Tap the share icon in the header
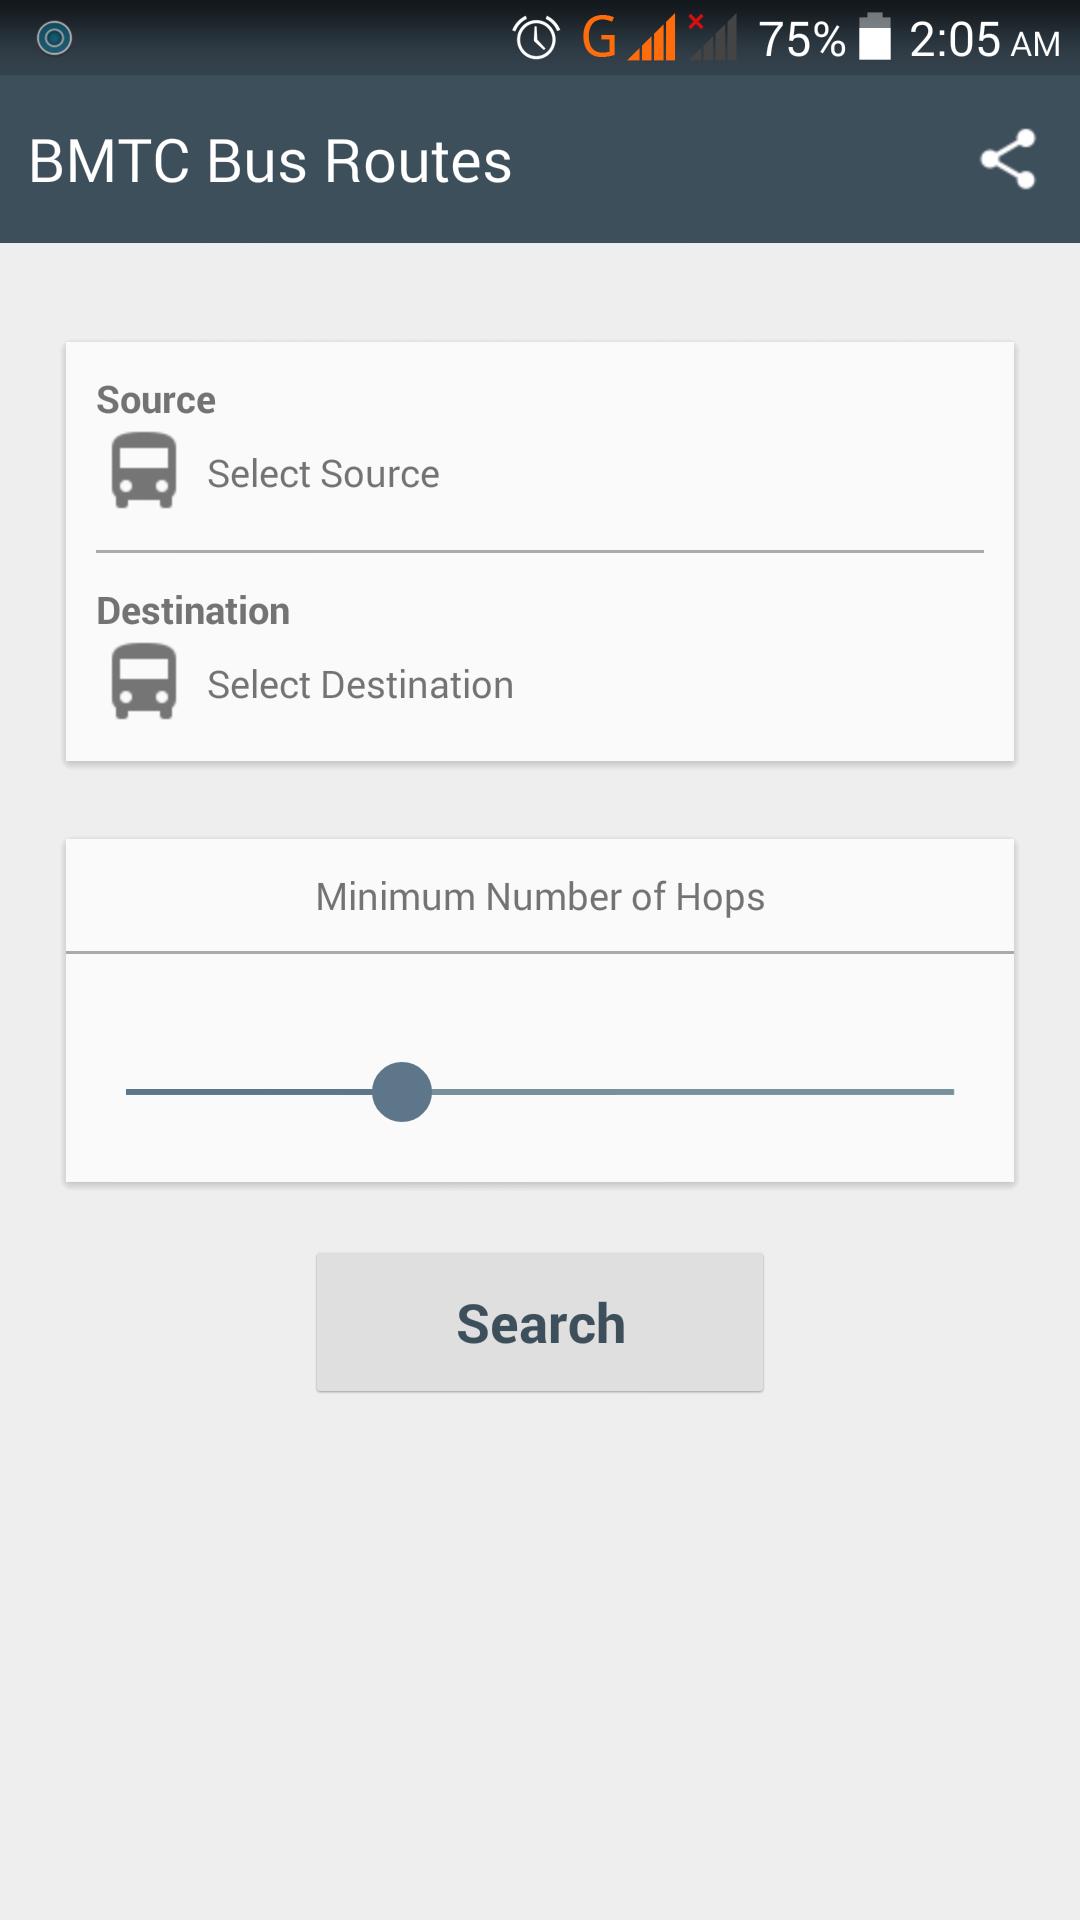1080x1920 pixels. tap(1007, 159)
